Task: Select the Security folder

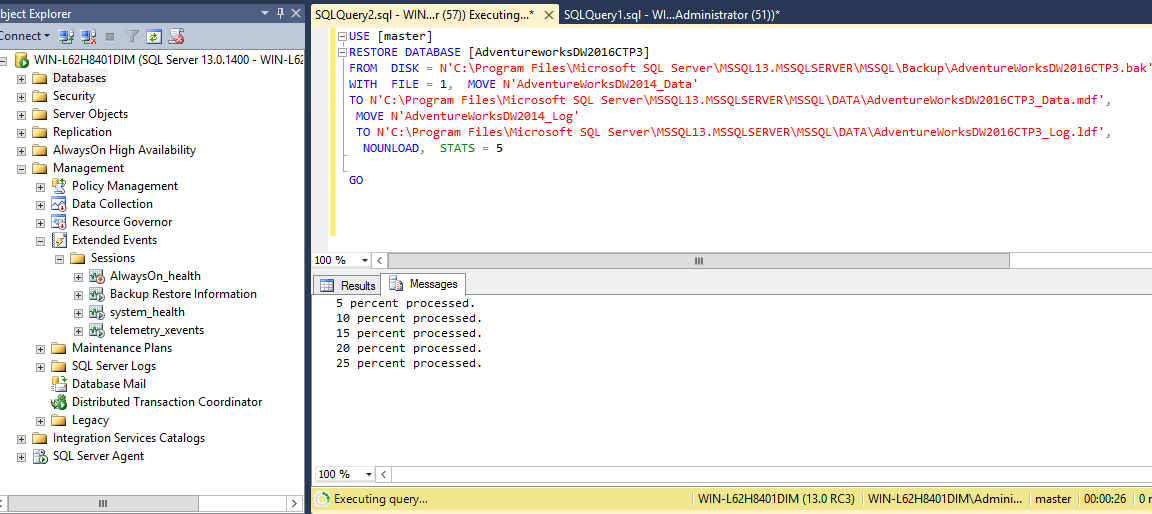Action: pos(73,96)
